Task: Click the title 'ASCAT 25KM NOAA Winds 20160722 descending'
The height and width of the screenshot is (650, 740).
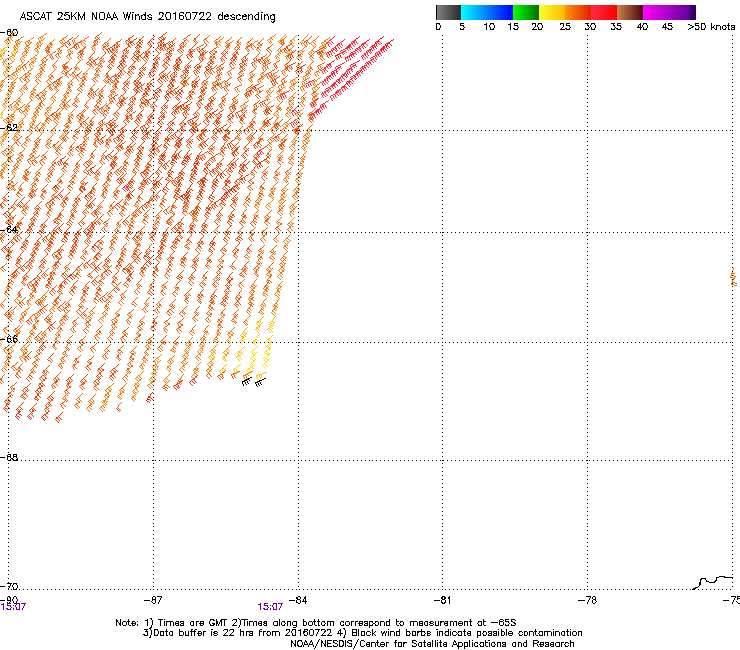Action: point(147,17)
